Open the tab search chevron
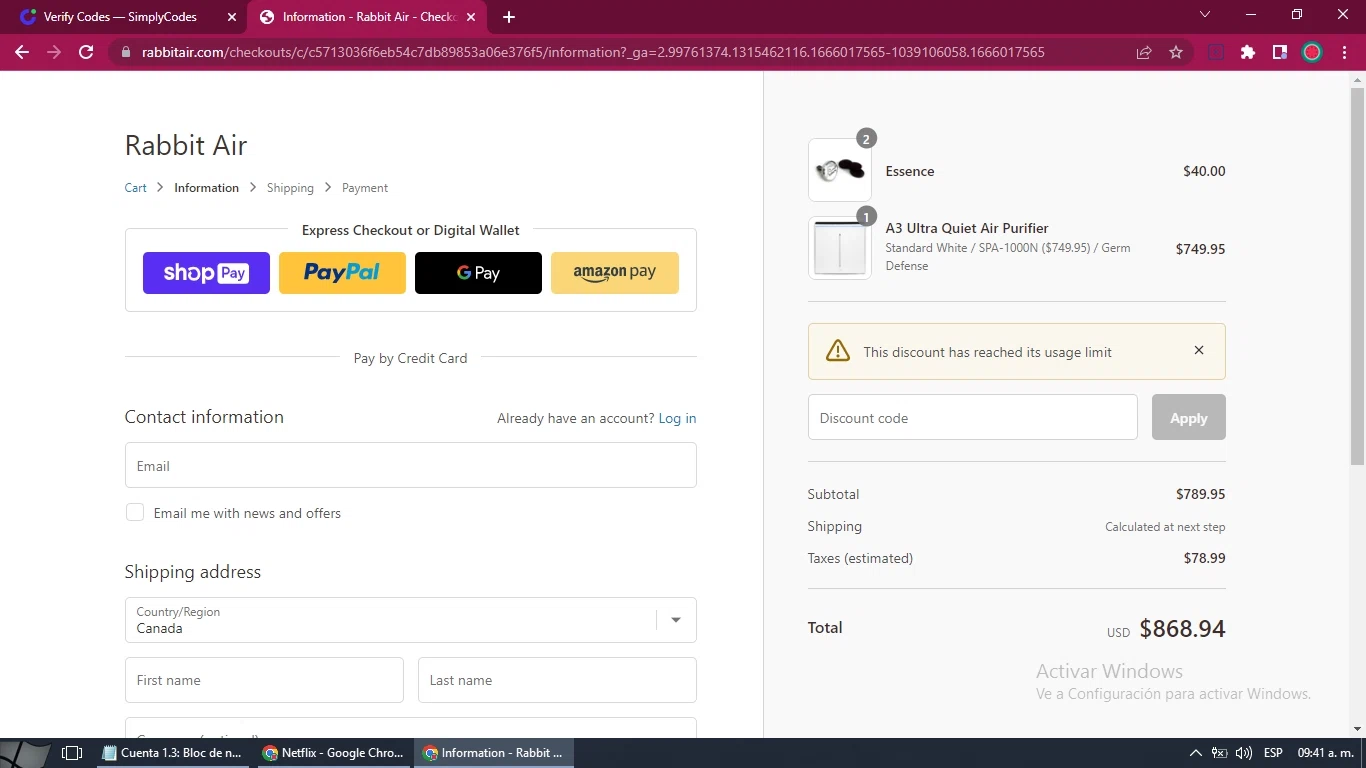The height and width of the screenshot is (768, 1366). coord(1205,14)
